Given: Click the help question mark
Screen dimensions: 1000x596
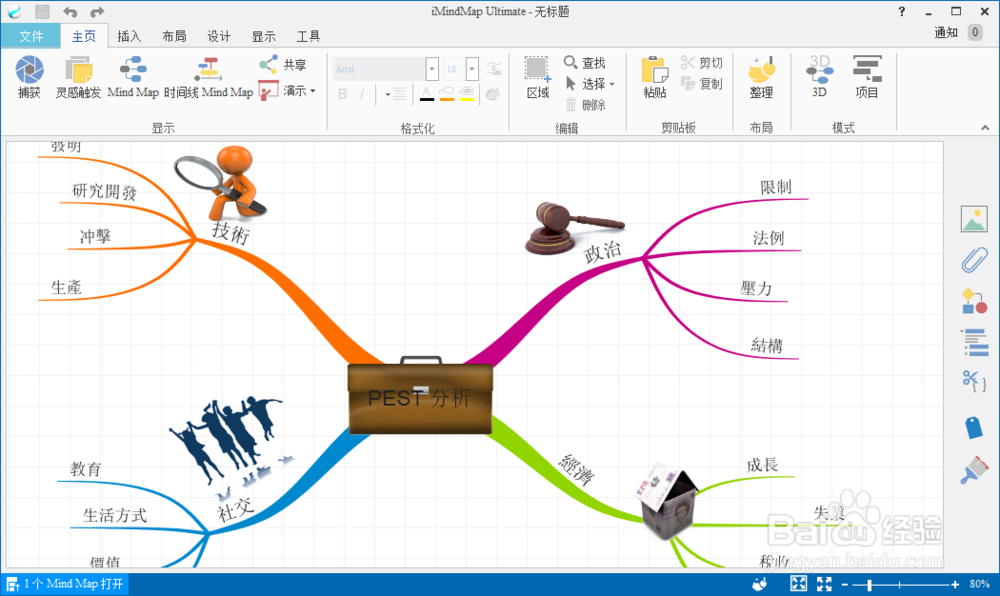Looking at the screenshot, I should 902,11.
